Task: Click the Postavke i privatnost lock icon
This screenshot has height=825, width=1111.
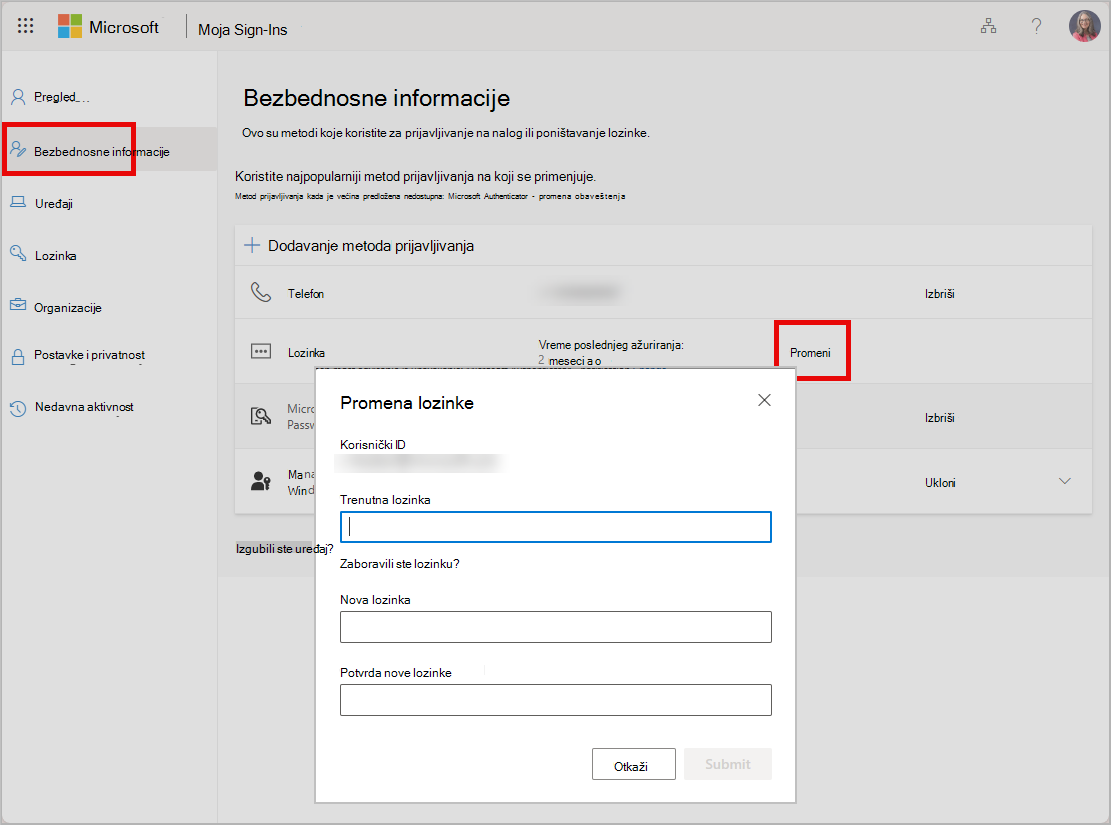Action: point(18,356)
